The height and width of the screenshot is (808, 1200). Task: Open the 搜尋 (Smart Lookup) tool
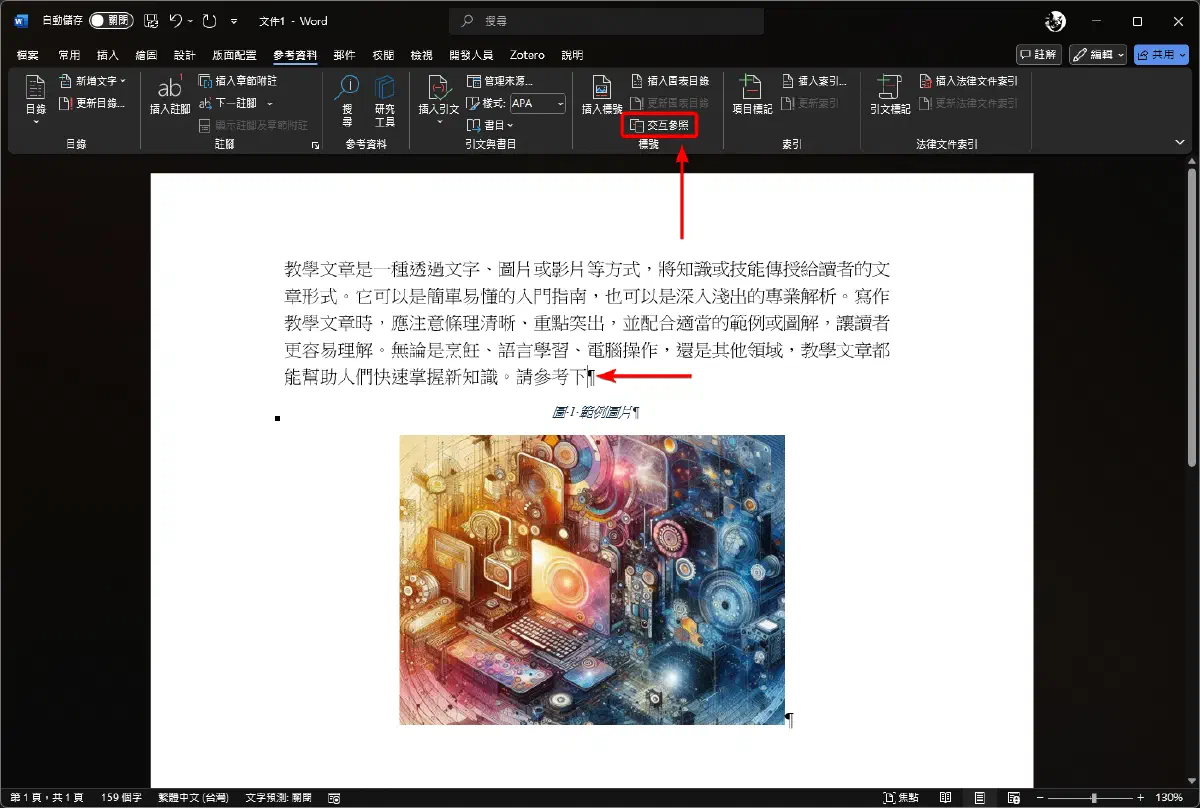(347, 99)
